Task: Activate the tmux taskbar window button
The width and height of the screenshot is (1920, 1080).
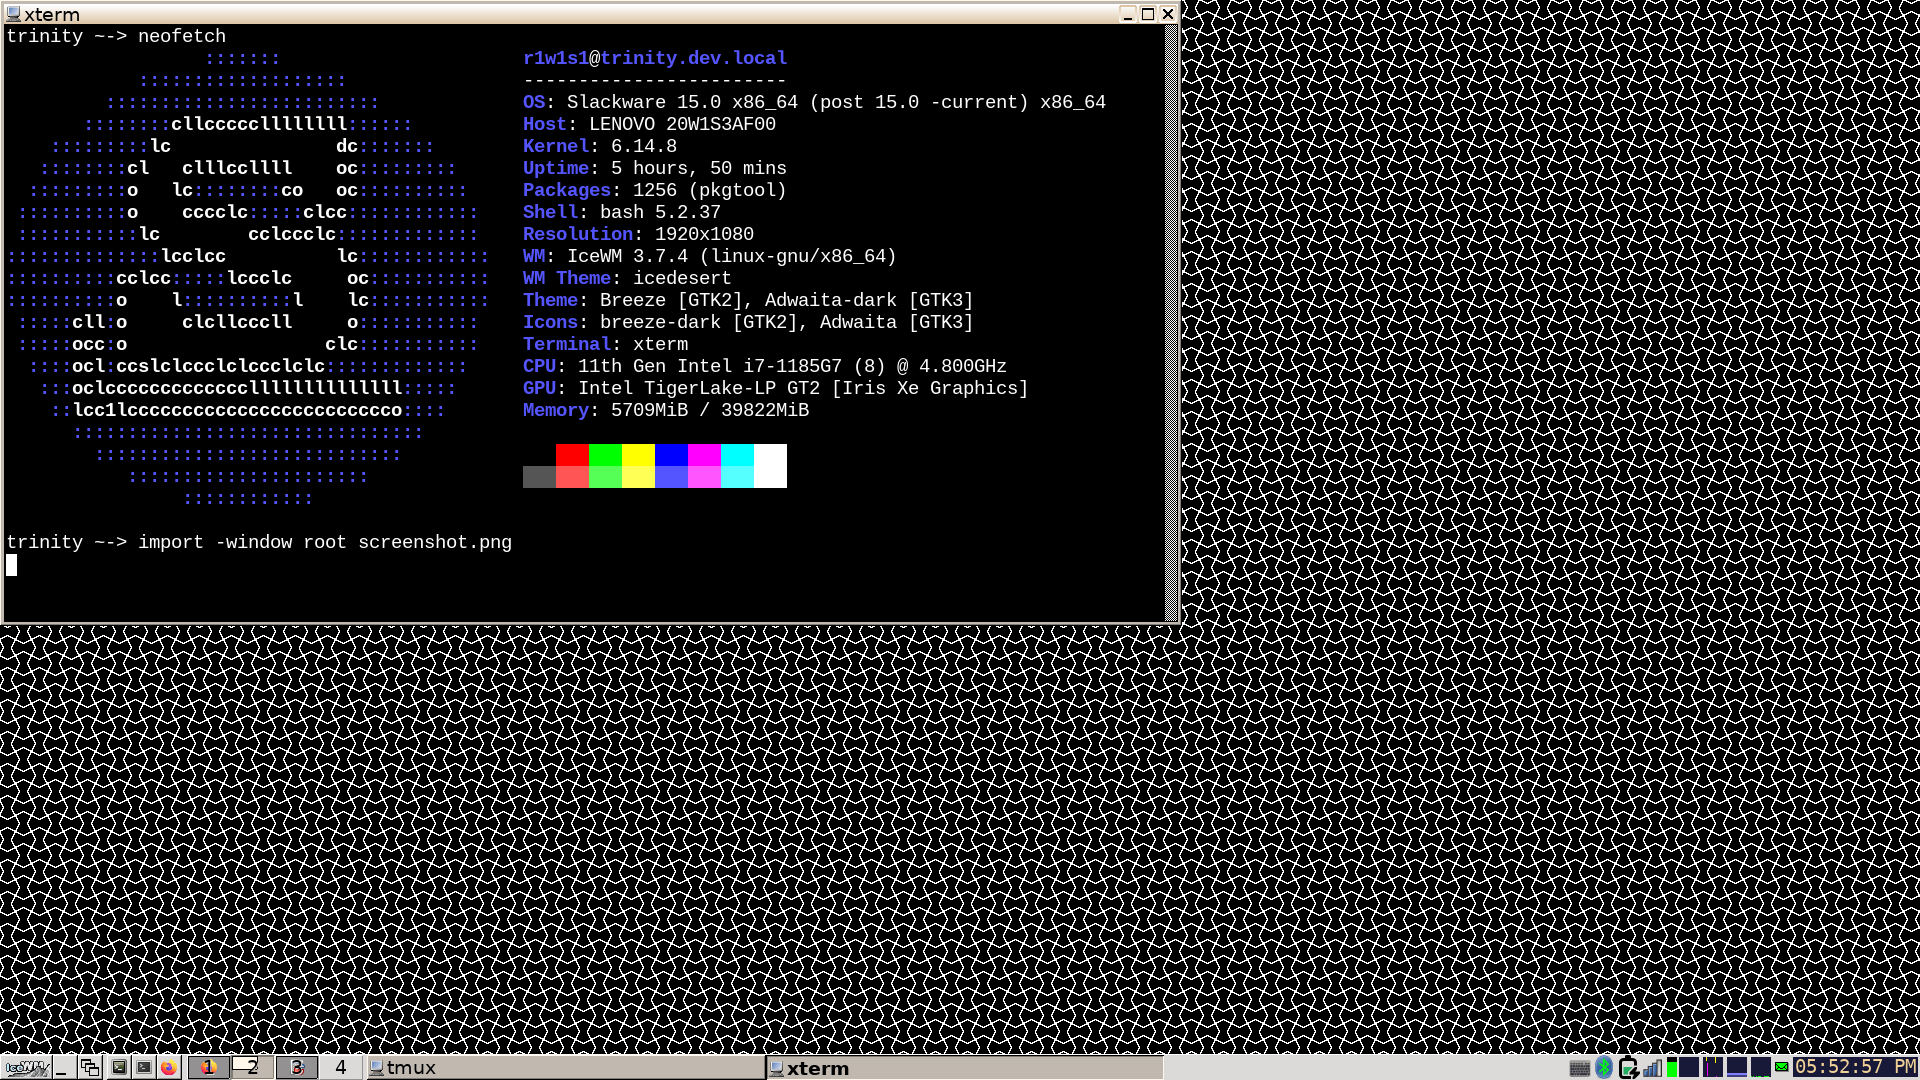Action: point(565,1068)
